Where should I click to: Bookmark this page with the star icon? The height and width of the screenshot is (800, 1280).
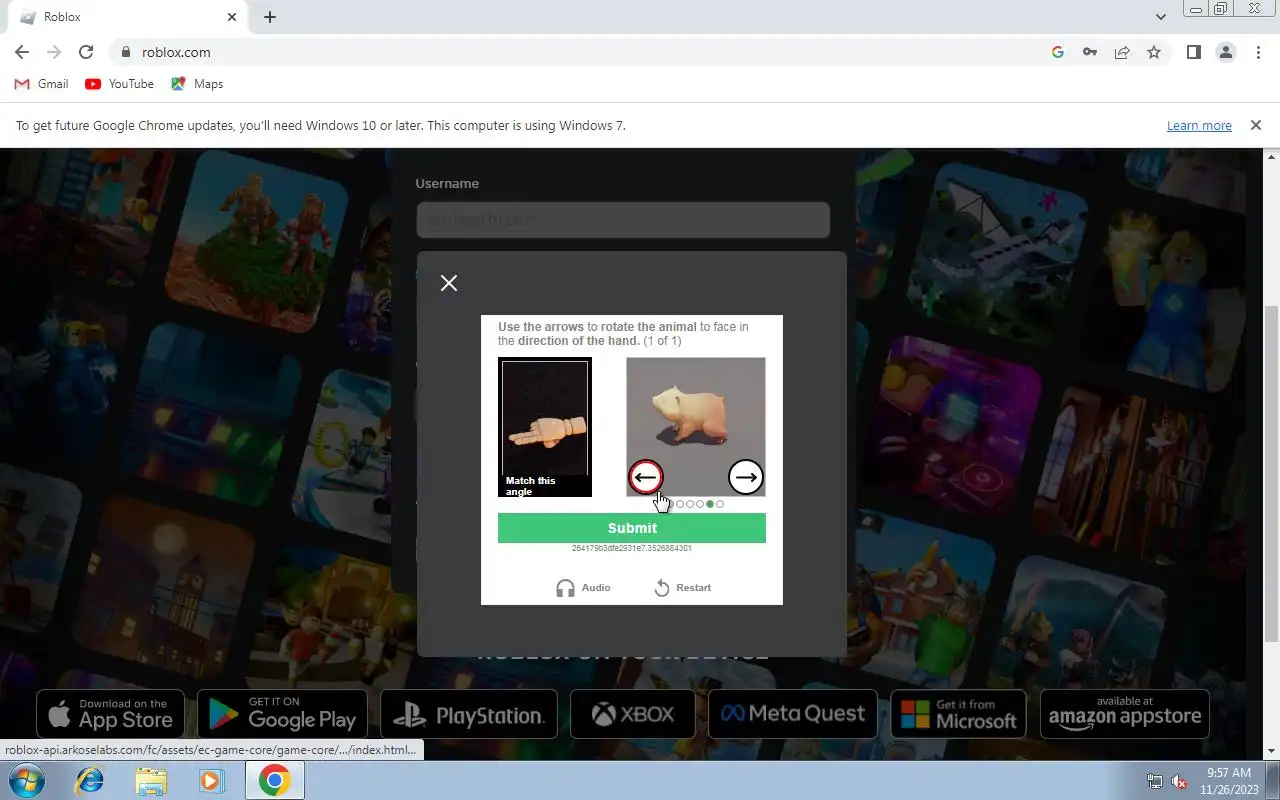(x=1154, y=52)
